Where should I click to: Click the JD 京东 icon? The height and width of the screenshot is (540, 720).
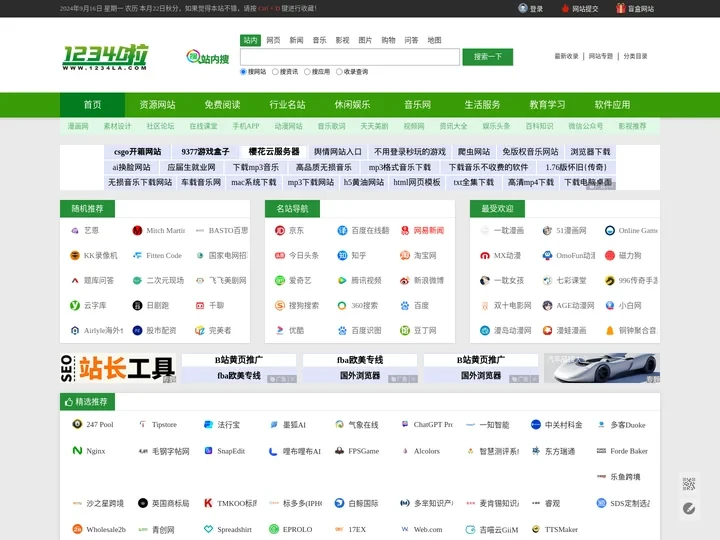[280, 231]
